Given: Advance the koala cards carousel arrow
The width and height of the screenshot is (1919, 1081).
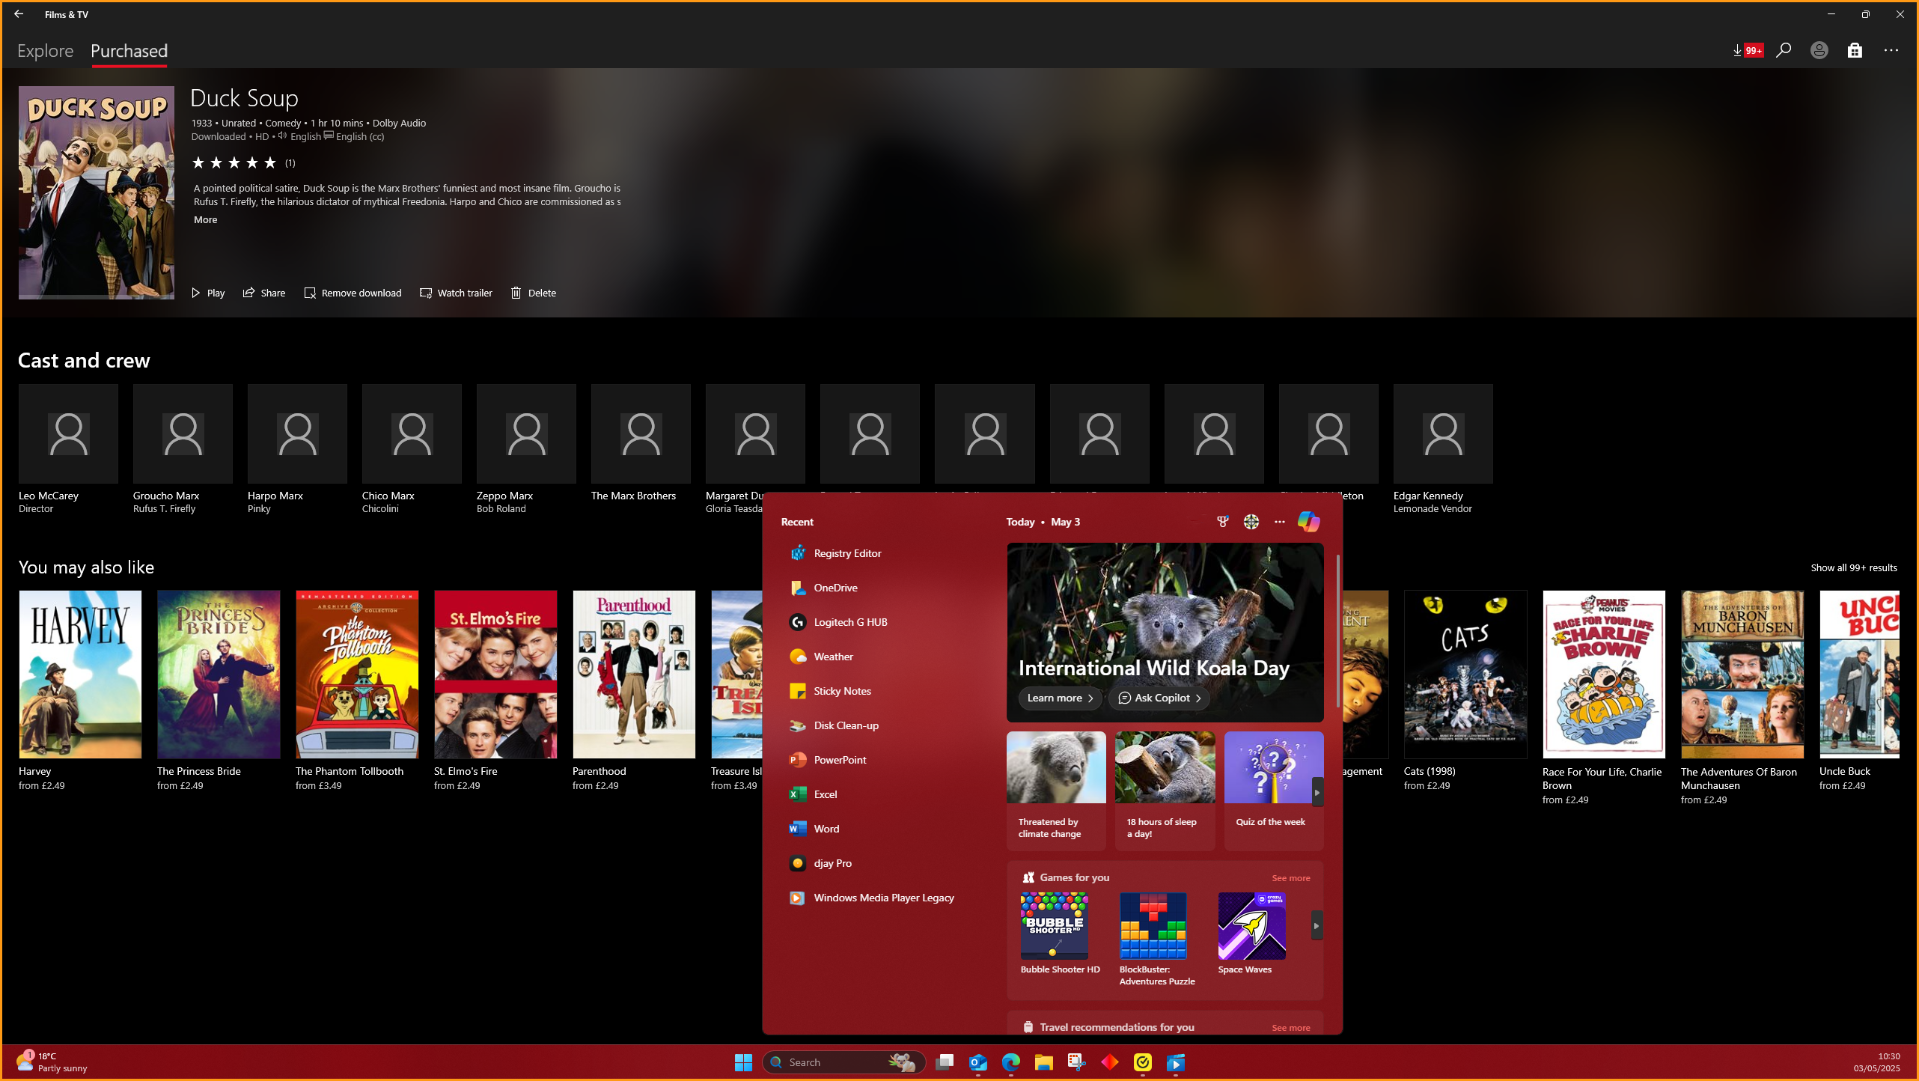Looking at the screenshot, I should (x=1317, y=792).
